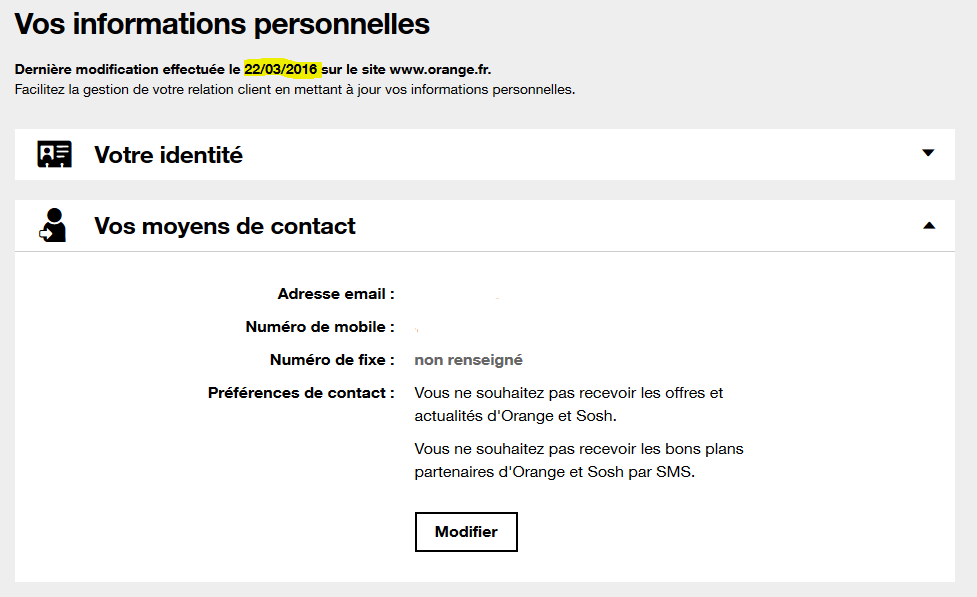Click the Adresse email field label

click(335, 293)
